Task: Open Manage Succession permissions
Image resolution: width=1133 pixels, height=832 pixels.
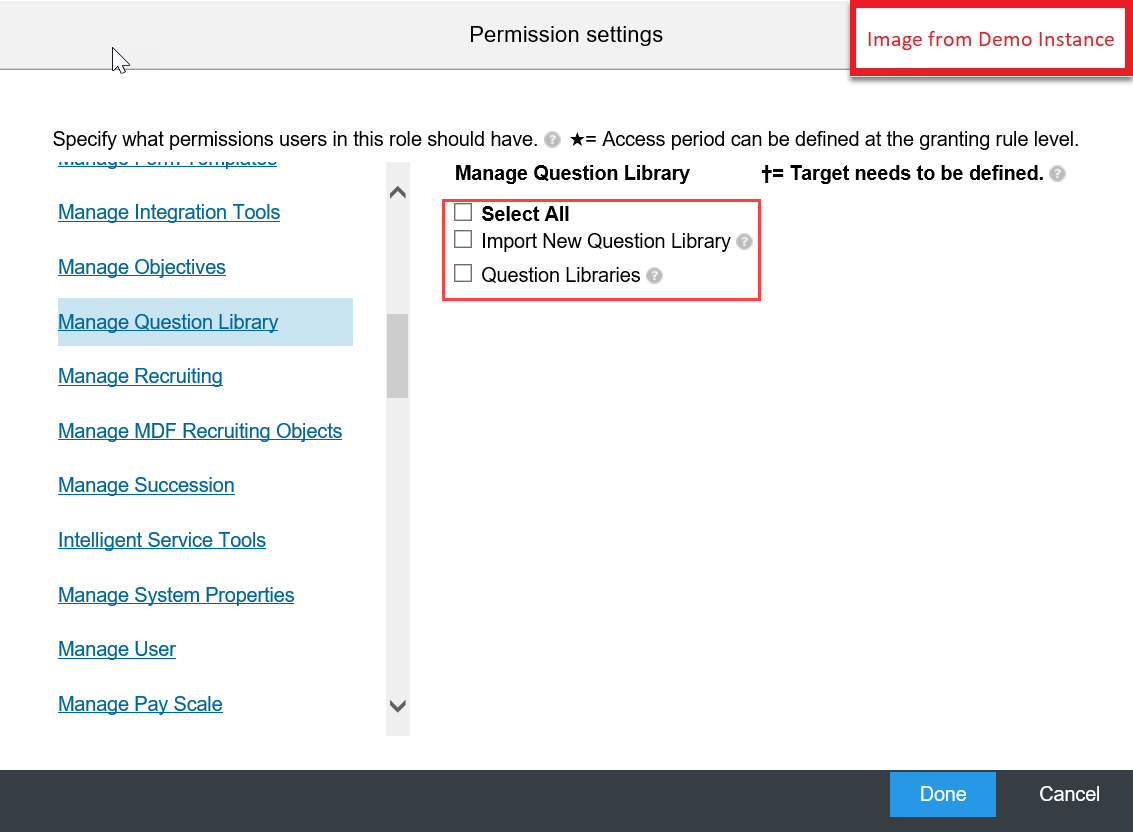Action: tap(146, 486)
